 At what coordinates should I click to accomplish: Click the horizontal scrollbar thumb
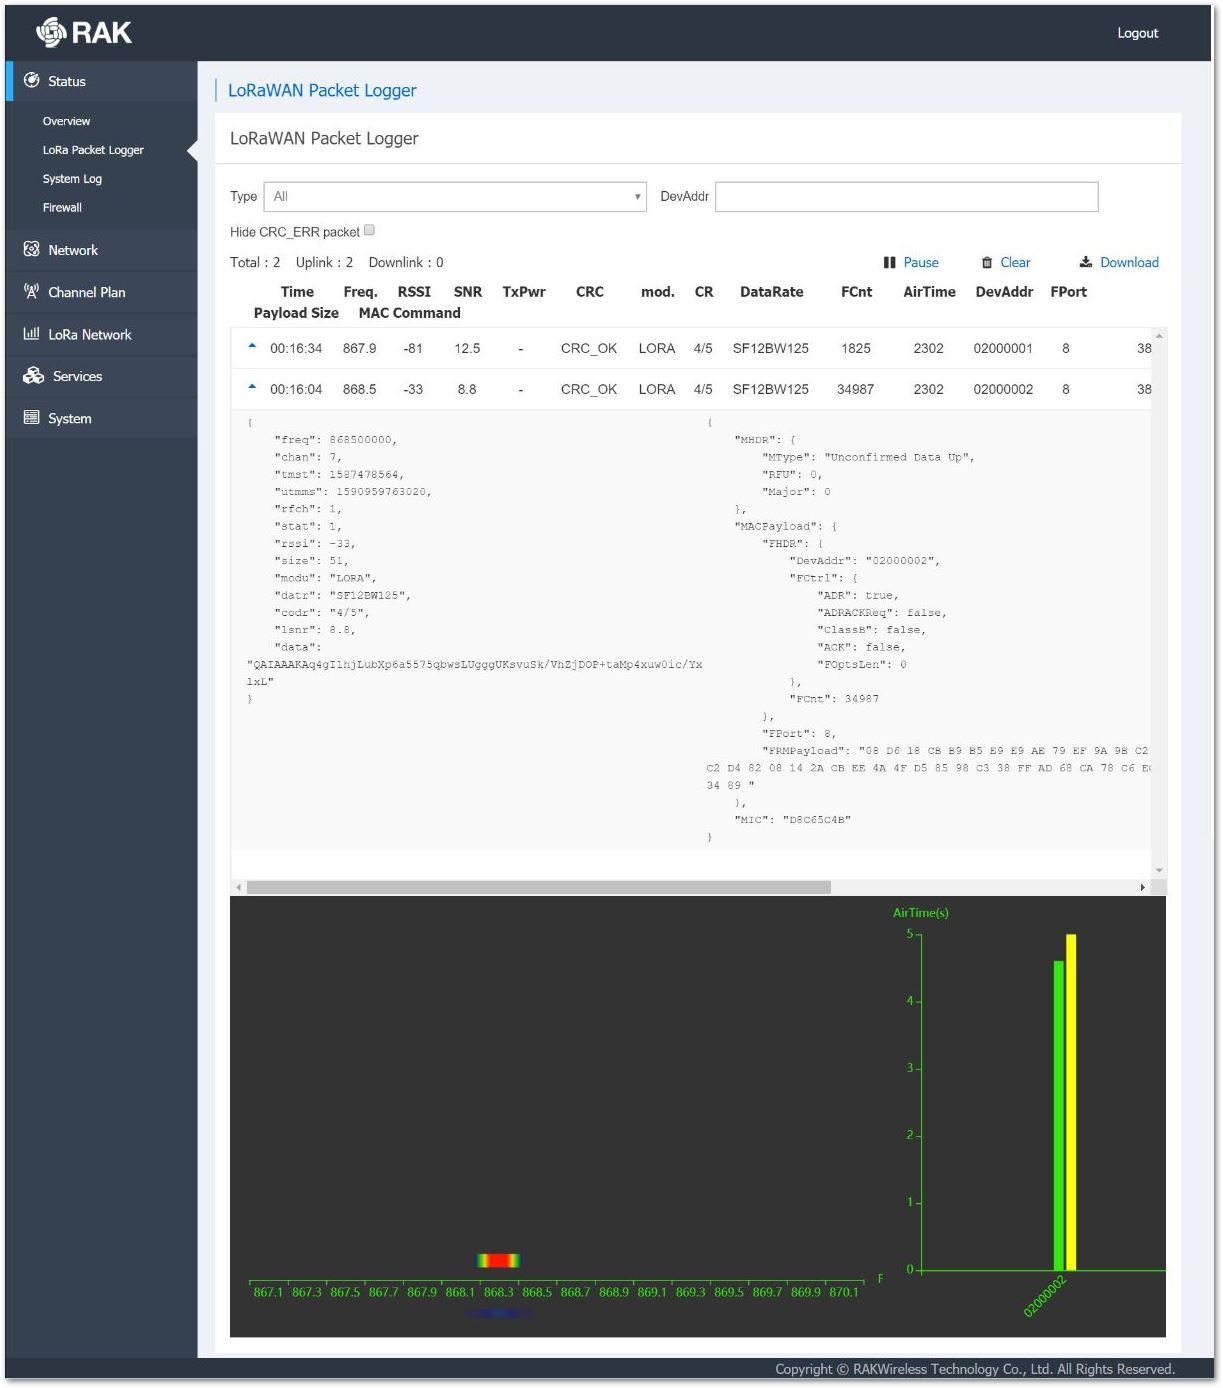pos(538,887)
